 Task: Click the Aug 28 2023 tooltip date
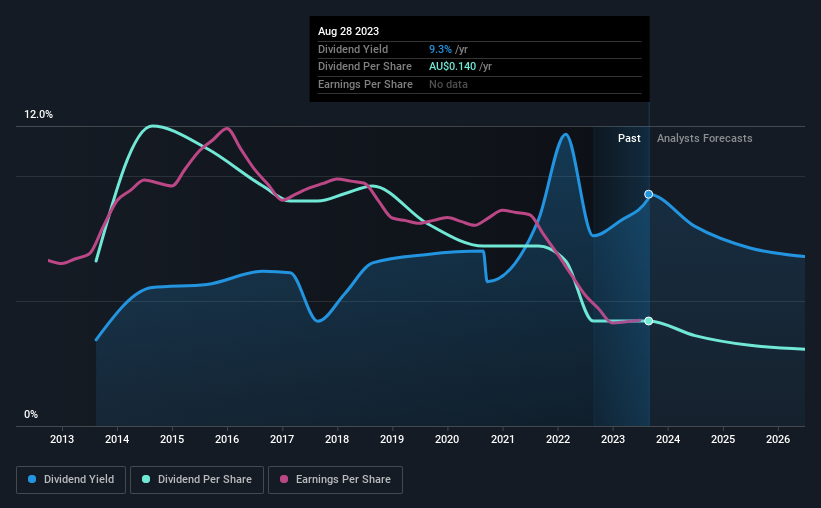click(x=348, y=31)
